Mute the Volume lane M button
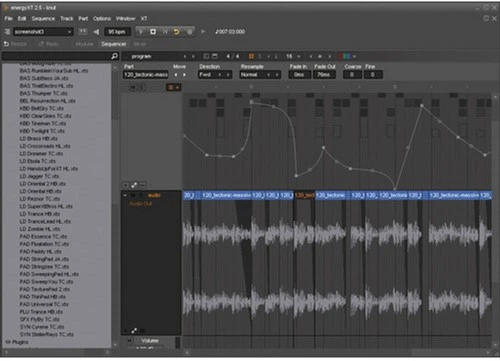Image resolution: width=500 pixels, height=361 pixels. [x=129, y=341]
